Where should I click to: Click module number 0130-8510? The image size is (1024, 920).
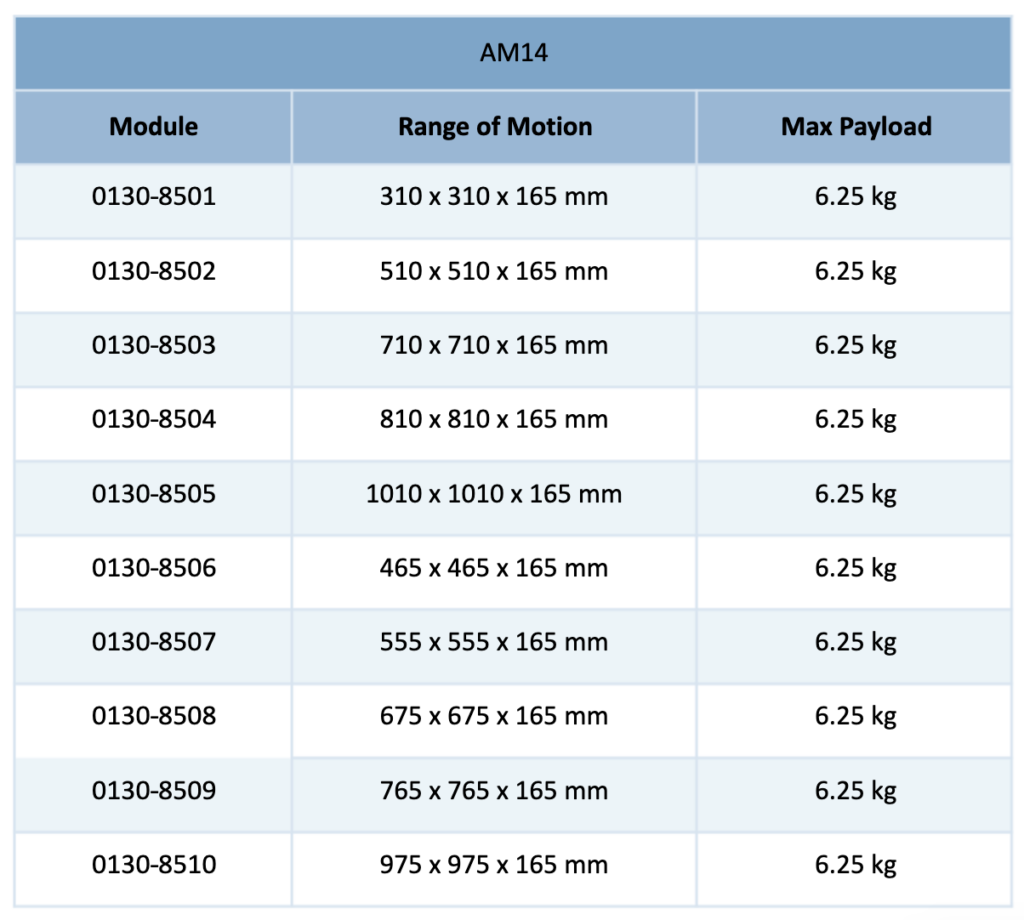(x=153, y=864)
